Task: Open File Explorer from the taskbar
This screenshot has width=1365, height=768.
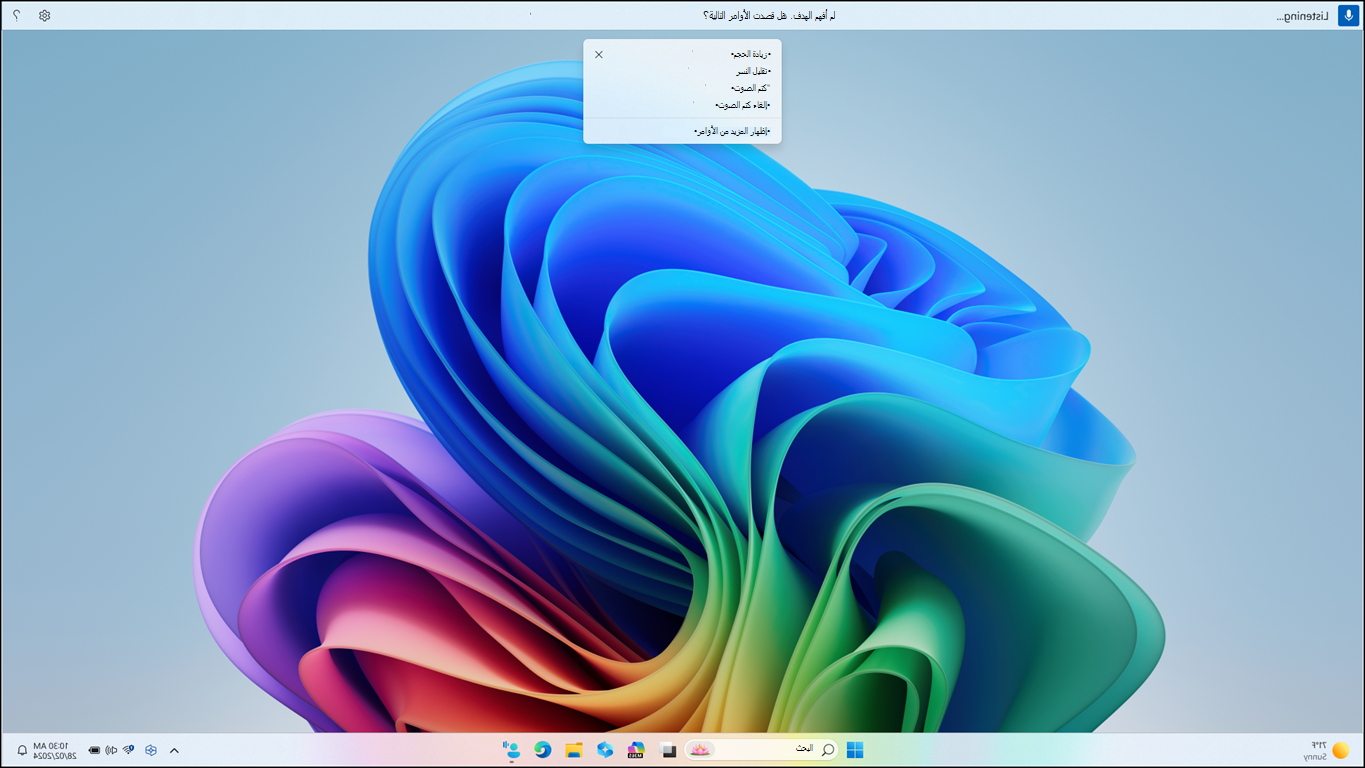Action: point(574,750)
